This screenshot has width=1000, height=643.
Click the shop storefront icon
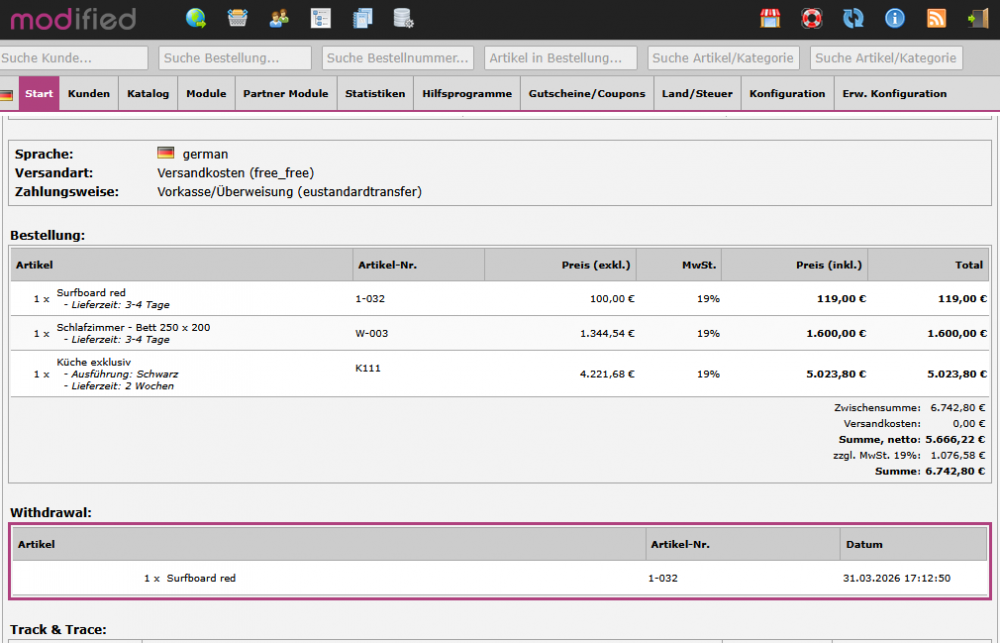[770, 18]
